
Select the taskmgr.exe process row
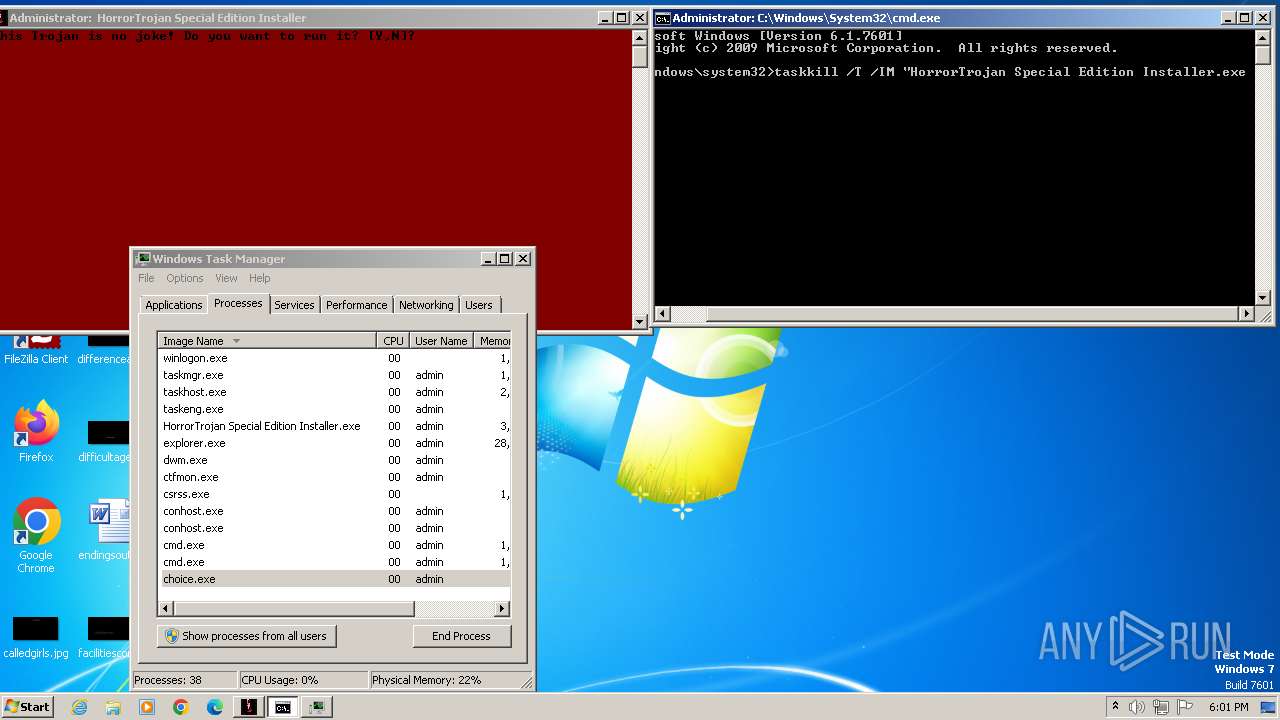(x=334, y=375)
